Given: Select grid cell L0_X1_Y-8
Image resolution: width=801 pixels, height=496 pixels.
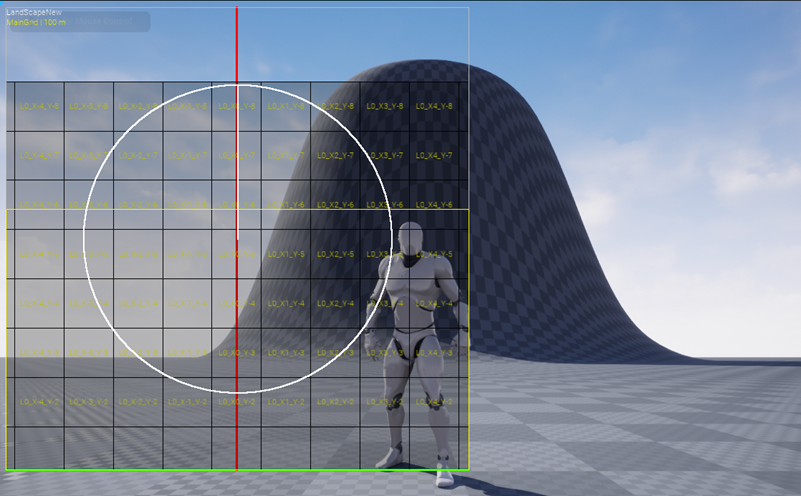Looking at the screenshot, I should [286, 106].
